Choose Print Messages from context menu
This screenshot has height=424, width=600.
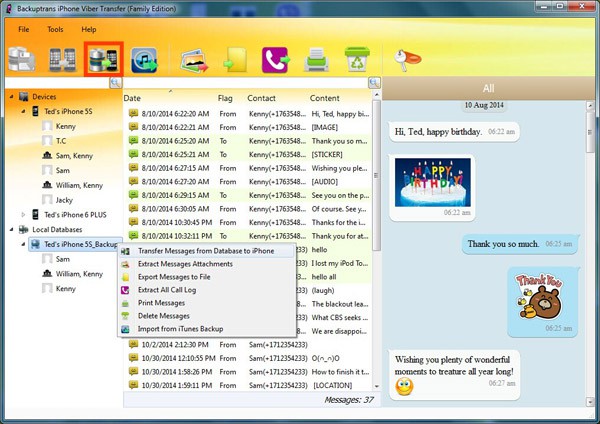[x=207, y=303]
